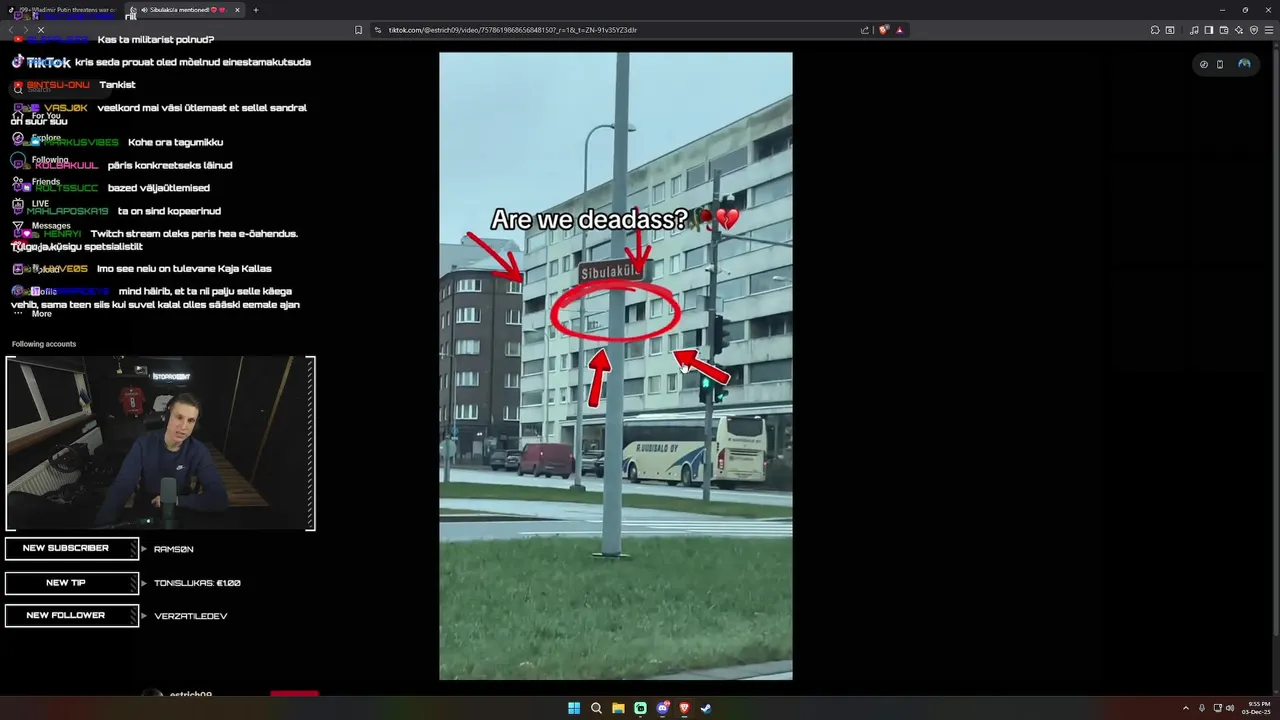
Task: Click the TikTok get app phone icon
Action: click(1220, 64)
